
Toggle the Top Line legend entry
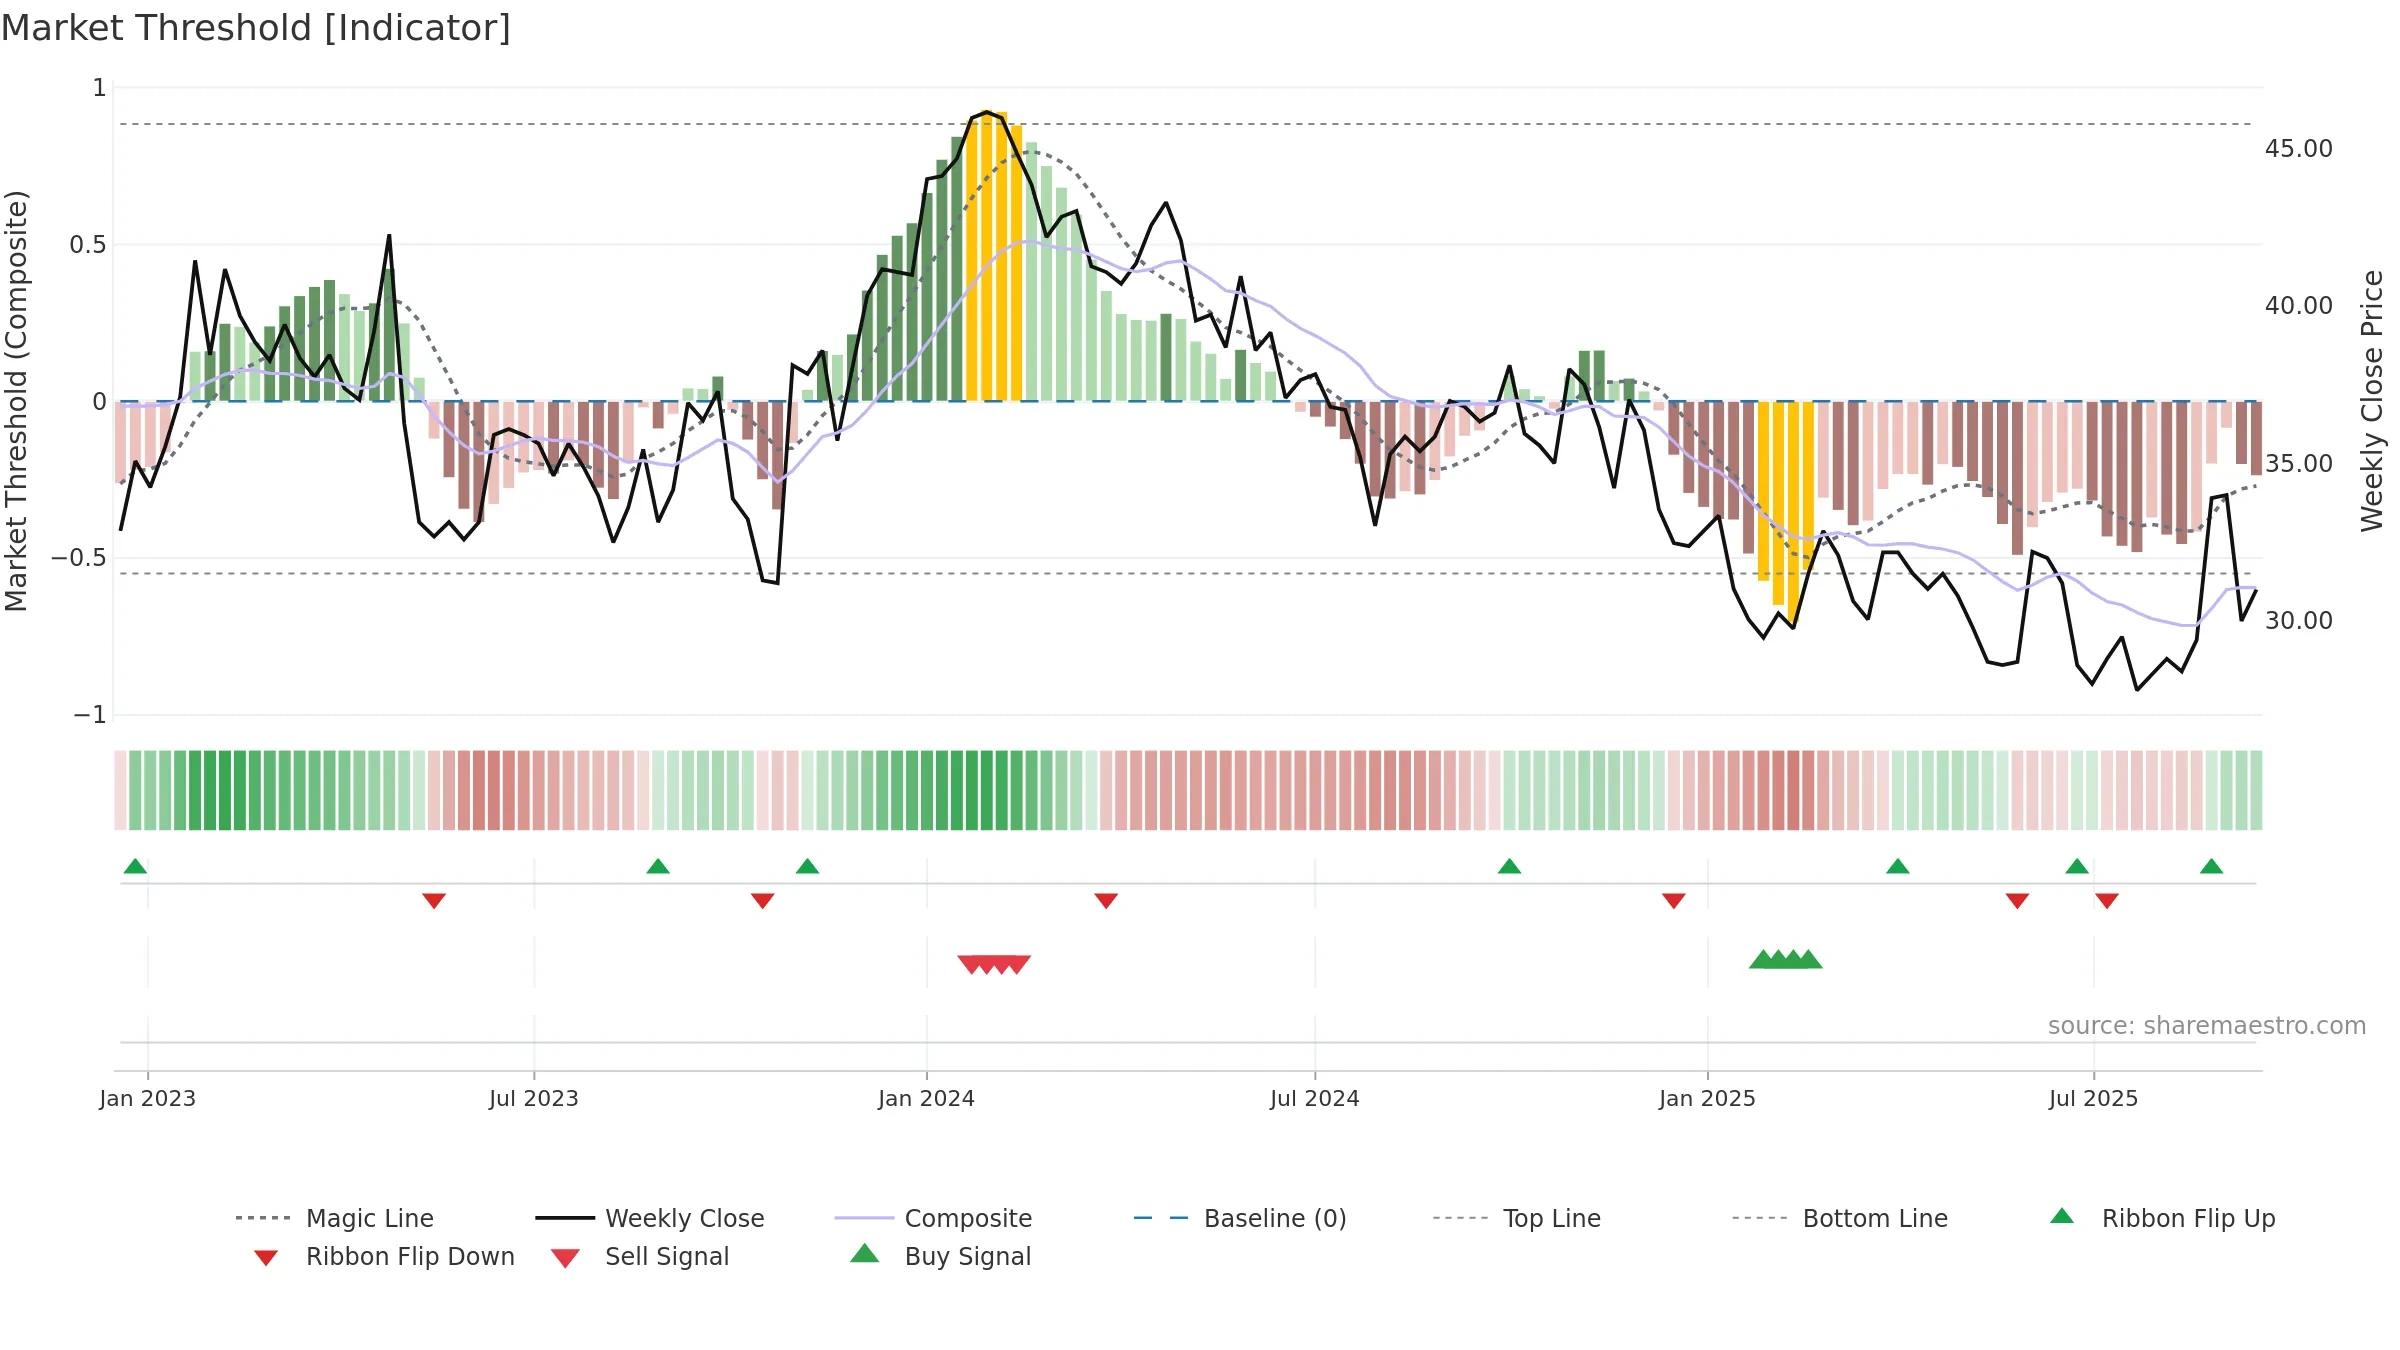1516,1218
